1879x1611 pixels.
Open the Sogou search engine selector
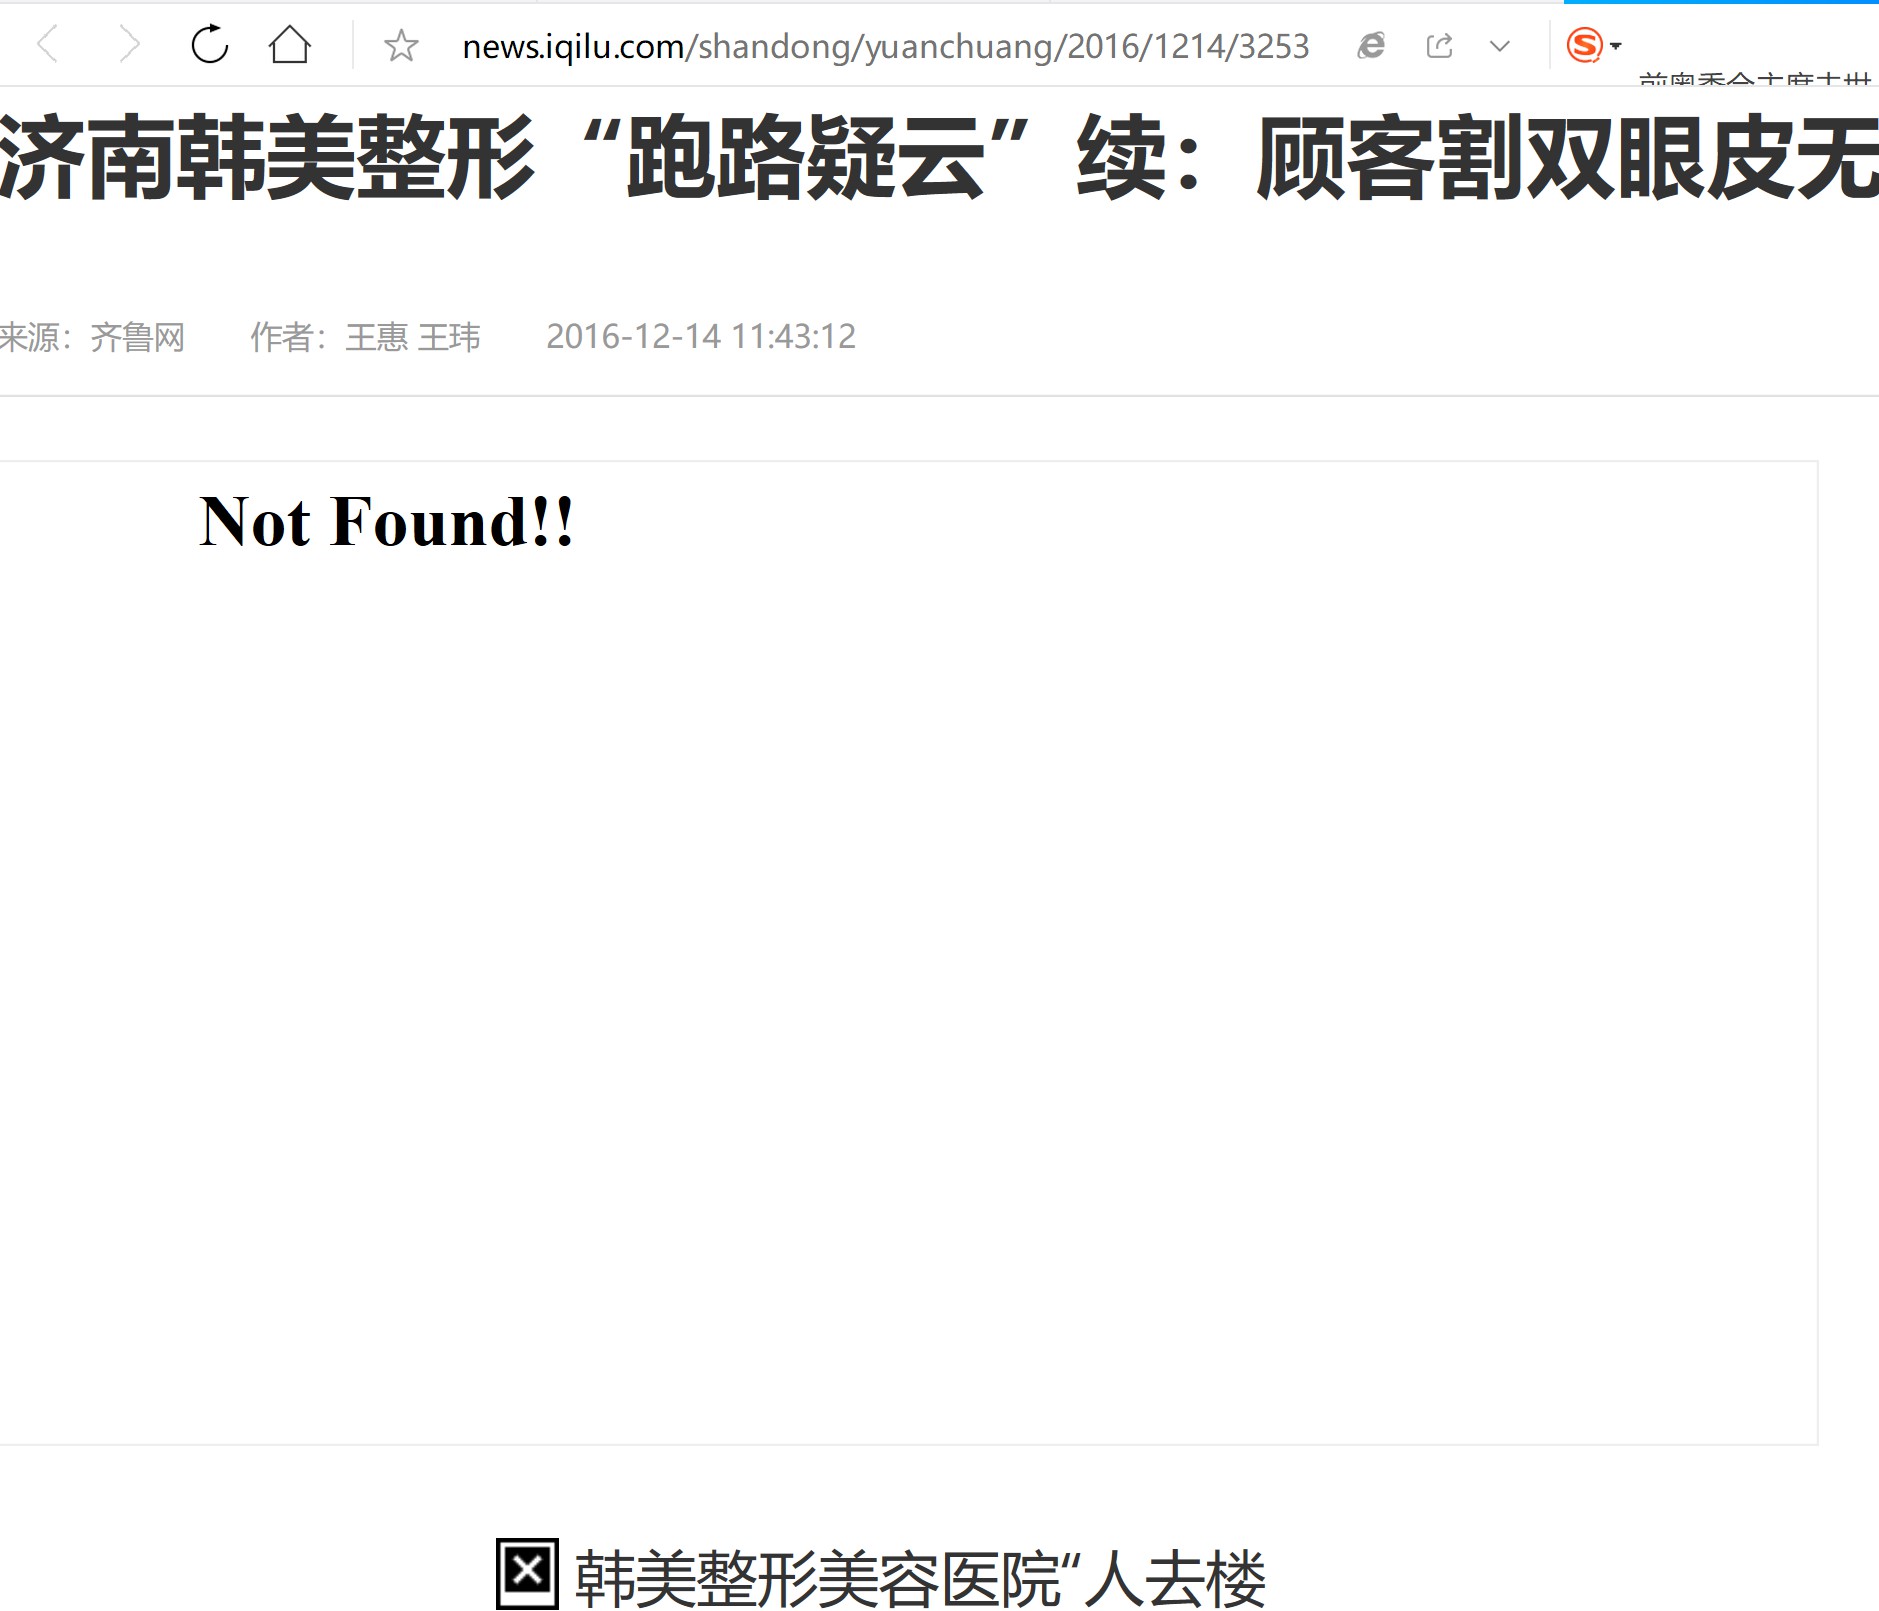[1593, 45]
